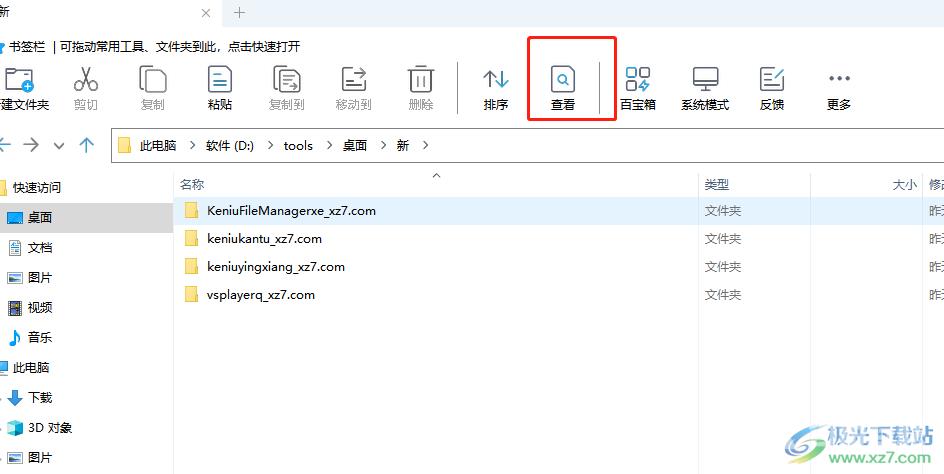Go up one folder level
Screen dimensions: 944x474
pos(87,145)
